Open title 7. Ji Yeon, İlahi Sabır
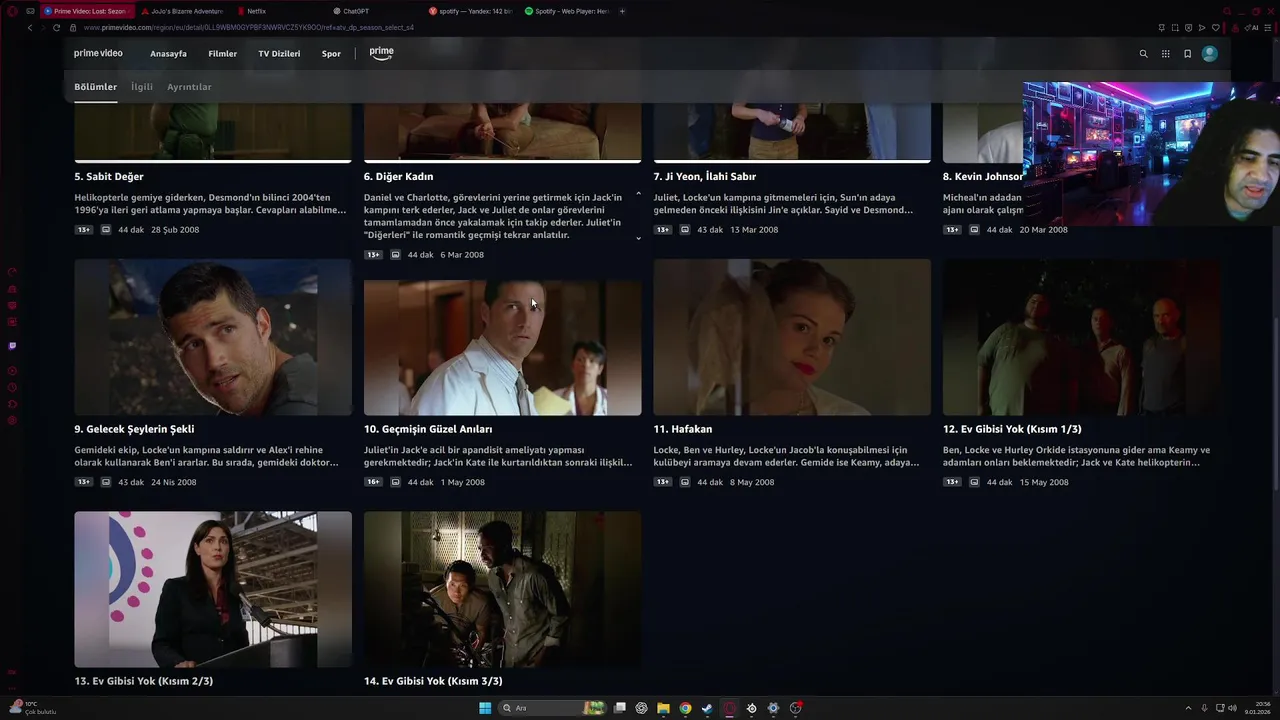Screen dimensions: 1280x720 click(705, 177)
